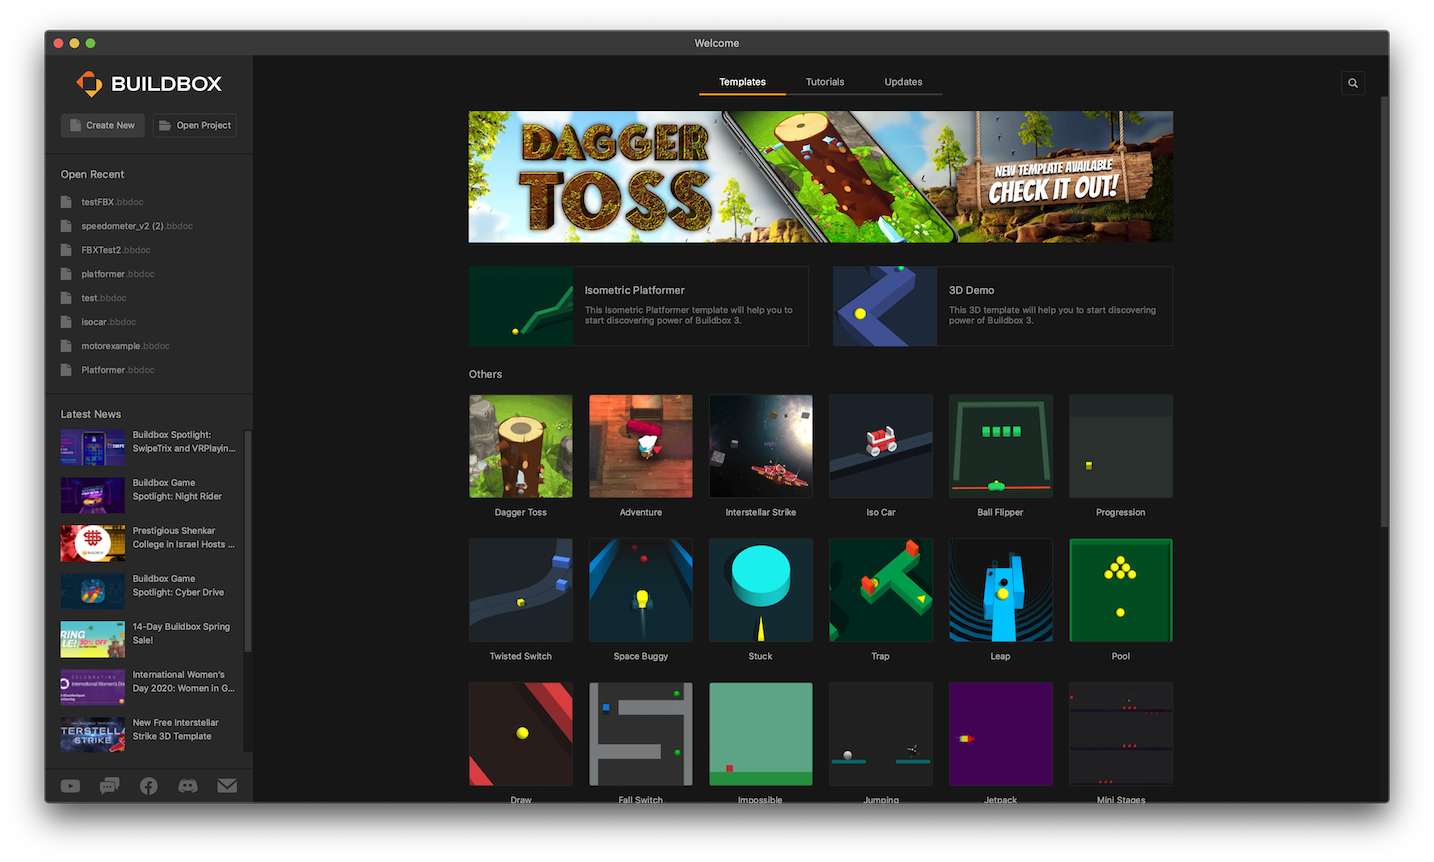
Task: Click the email envelope icon
Action: click(227, 786)
